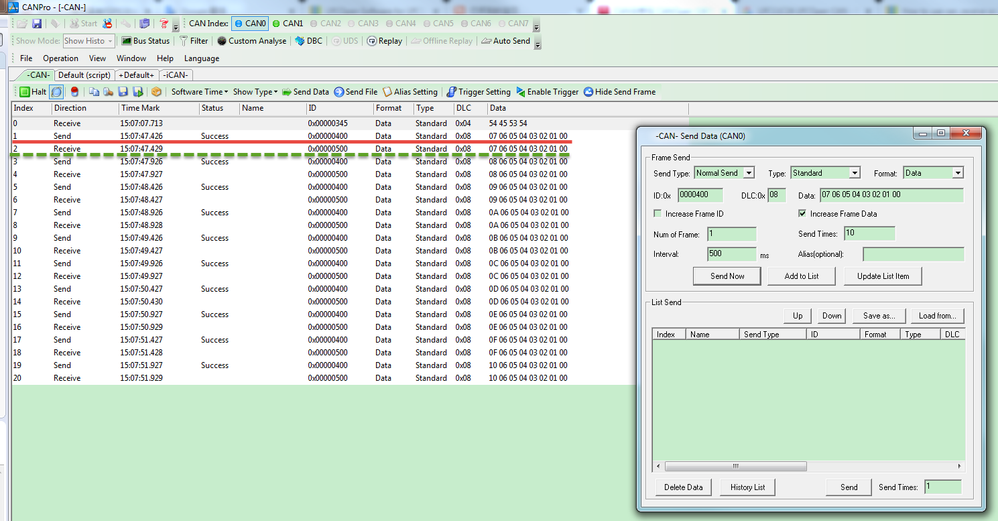Click the Send Times field showing 10
The image size is (998, 521).
pos(869,233)
